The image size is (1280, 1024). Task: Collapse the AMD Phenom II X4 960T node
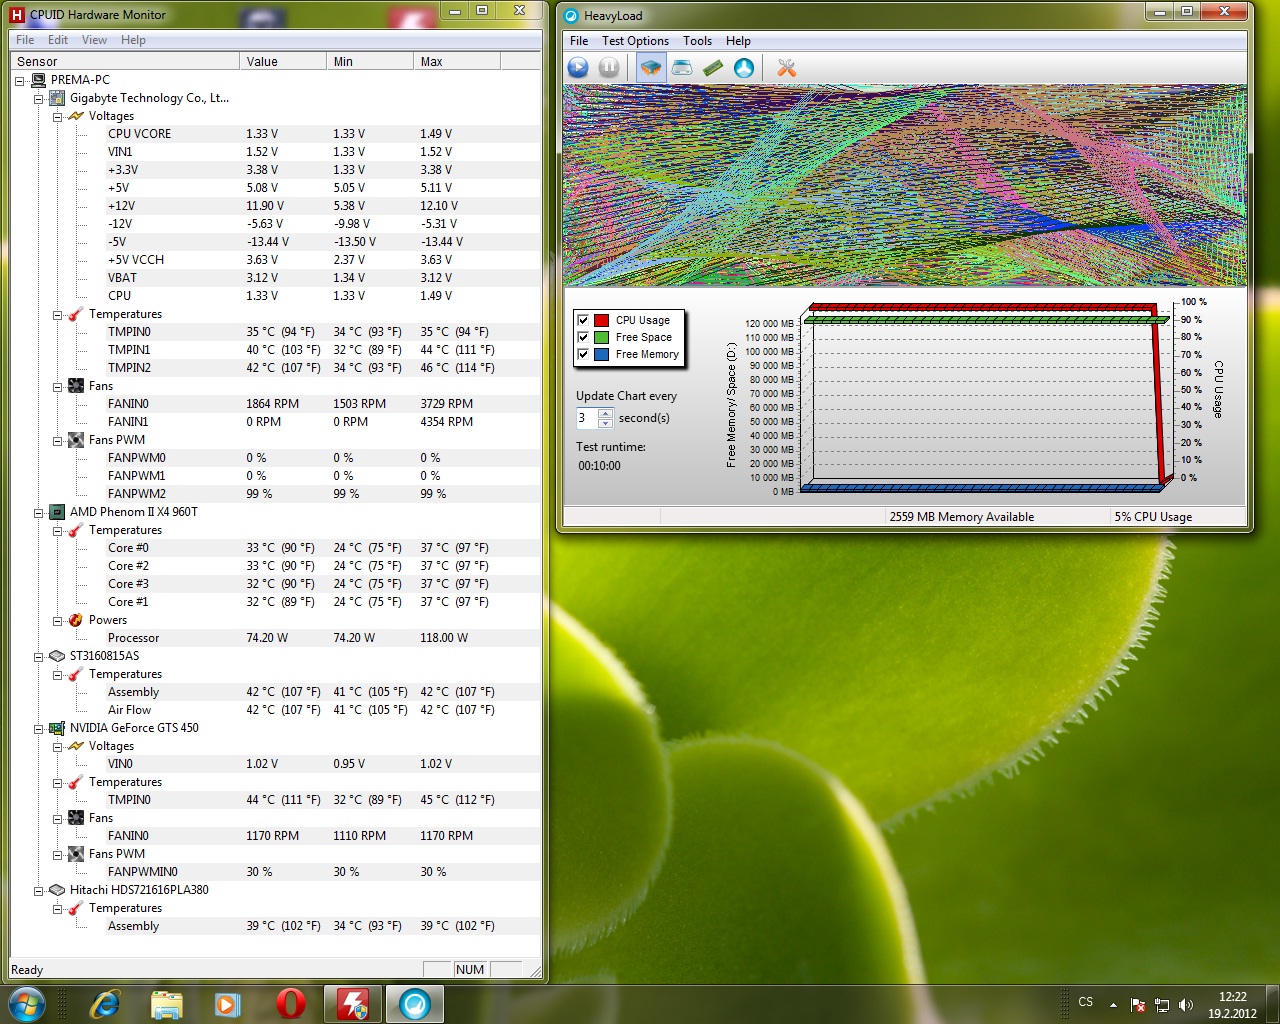(x=39, y=513)
